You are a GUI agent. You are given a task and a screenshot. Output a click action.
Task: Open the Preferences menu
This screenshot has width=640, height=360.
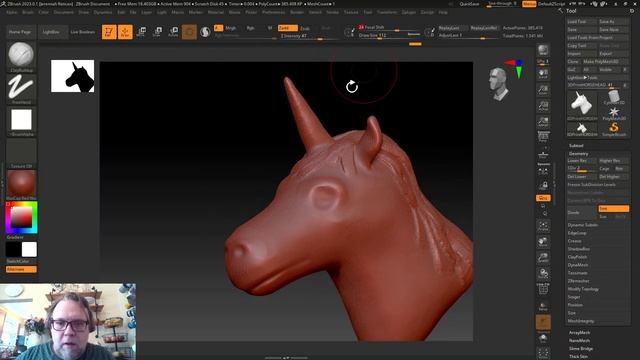[273, 12]
